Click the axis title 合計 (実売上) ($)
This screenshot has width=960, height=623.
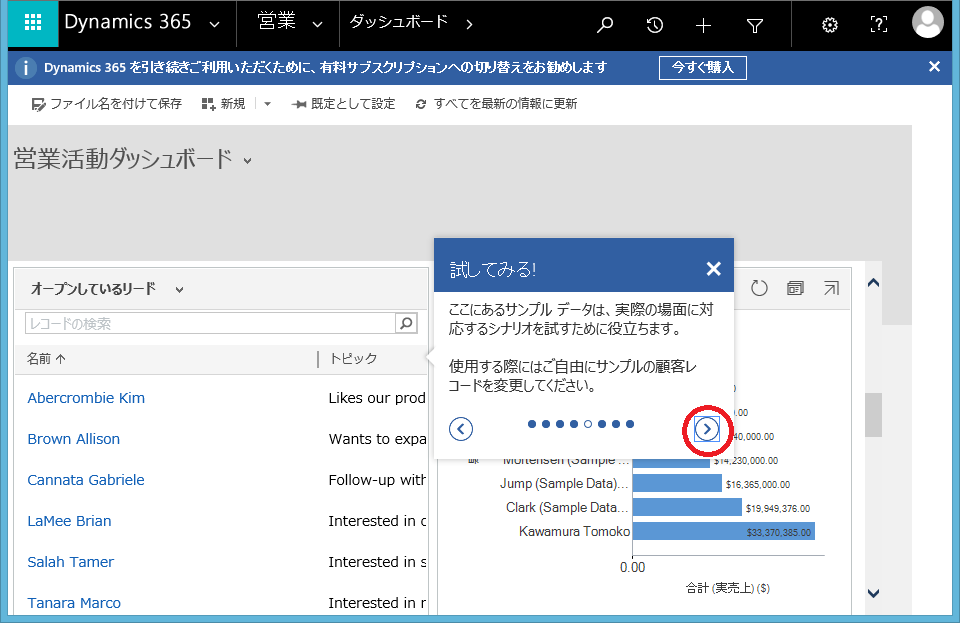(x=727, y=588)
